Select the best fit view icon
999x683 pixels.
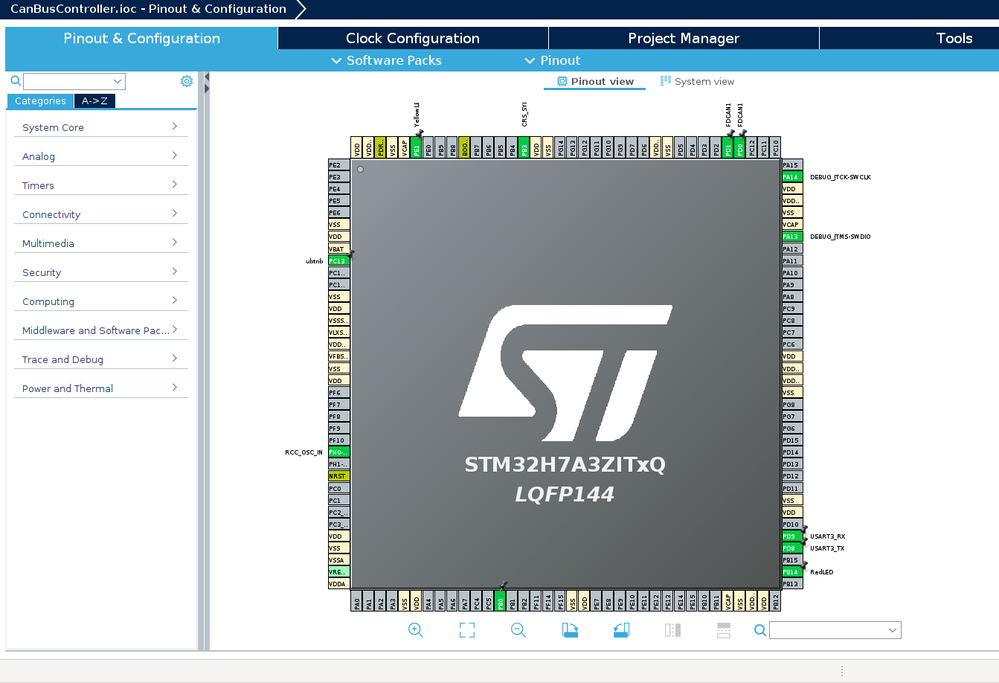[466, 630]
